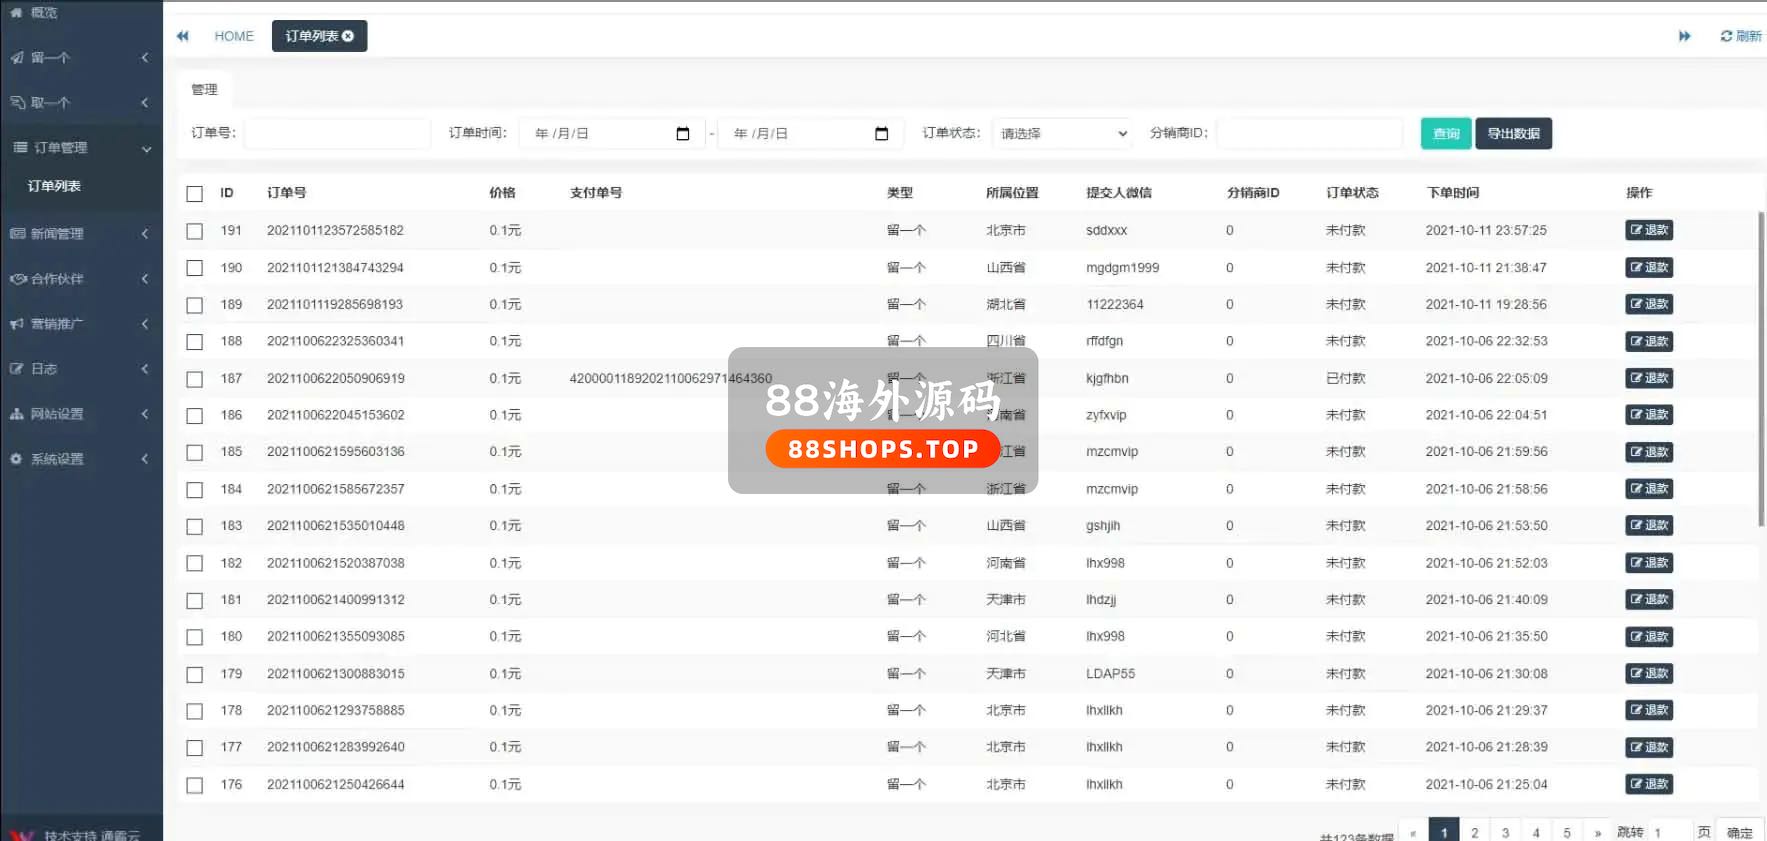Click the refresh icon at top right
1767x841 pixels.
click(1726, 36)
